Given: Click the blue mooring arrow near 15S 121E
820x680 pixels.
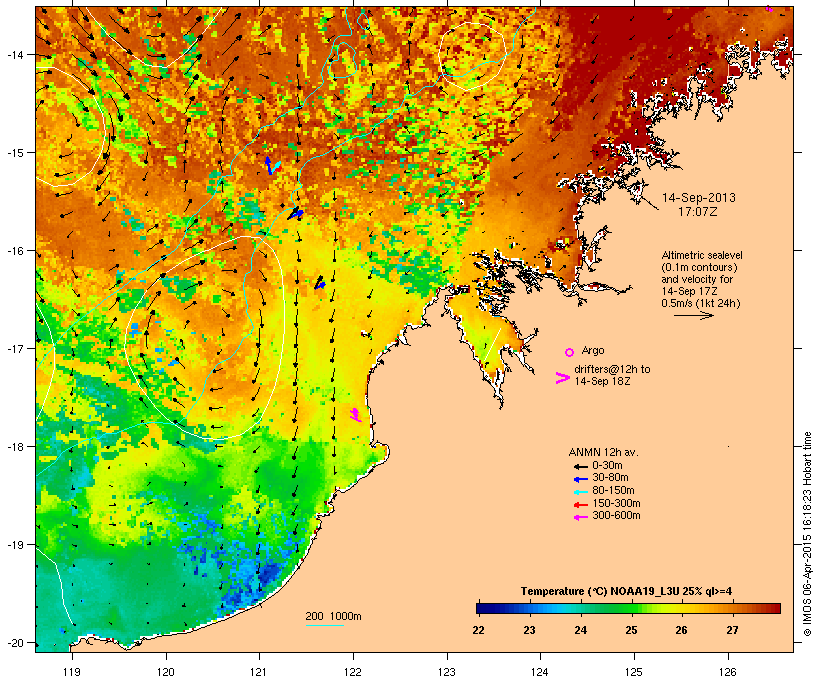Looking at the screenshot, I should [270, 165].
